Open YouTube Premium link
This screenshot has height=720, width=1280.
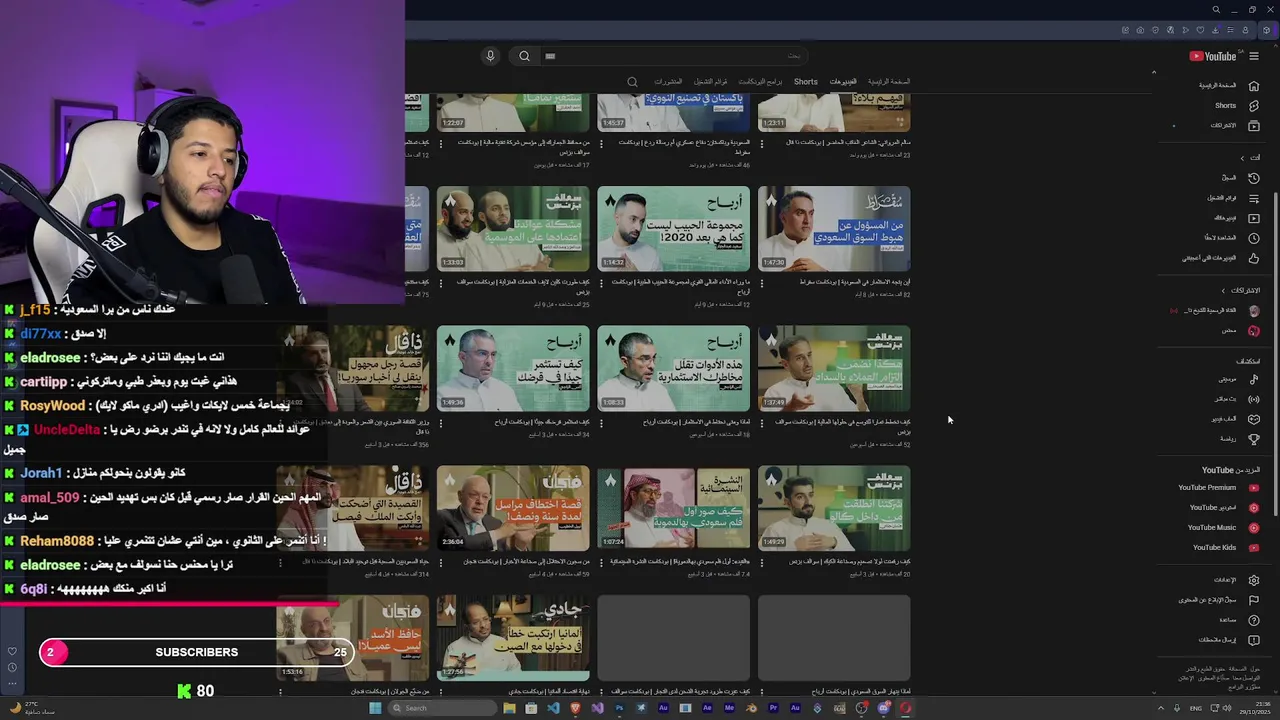tap(1218, 488)
